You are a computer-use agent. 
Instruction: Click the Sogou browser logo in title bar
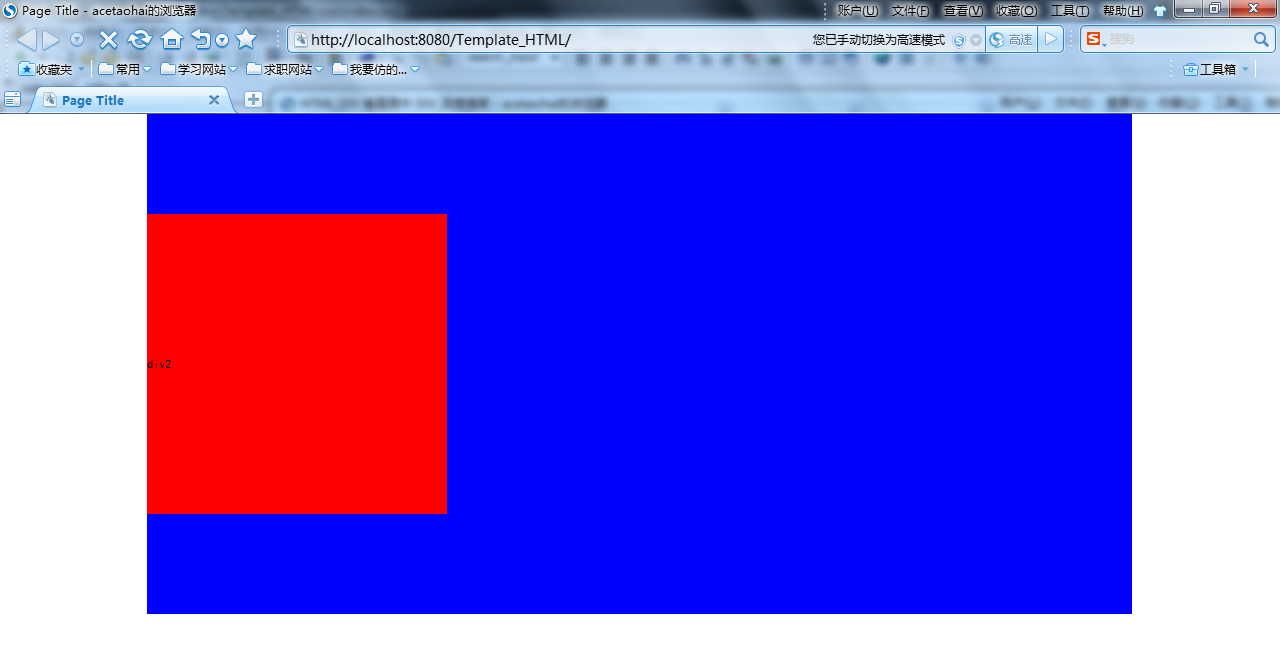point(10,10)
